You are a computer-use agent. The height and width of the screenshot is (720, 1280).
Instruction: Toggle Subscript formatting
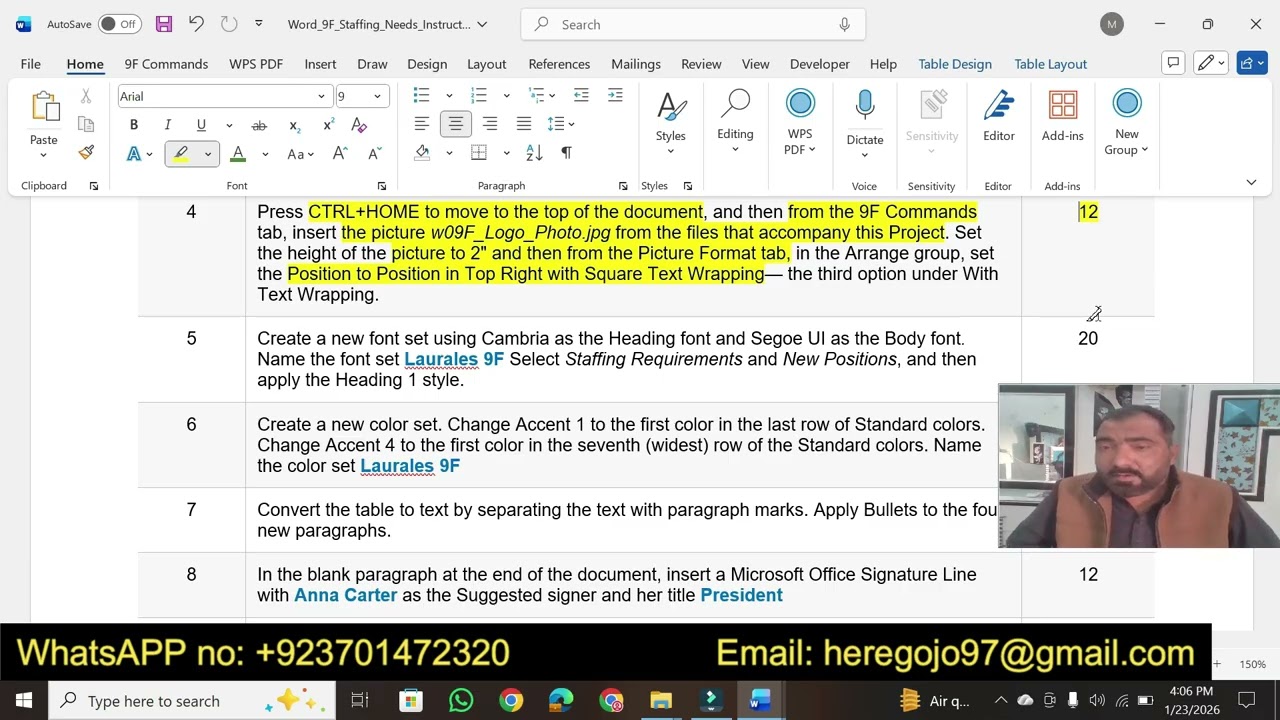294,125
